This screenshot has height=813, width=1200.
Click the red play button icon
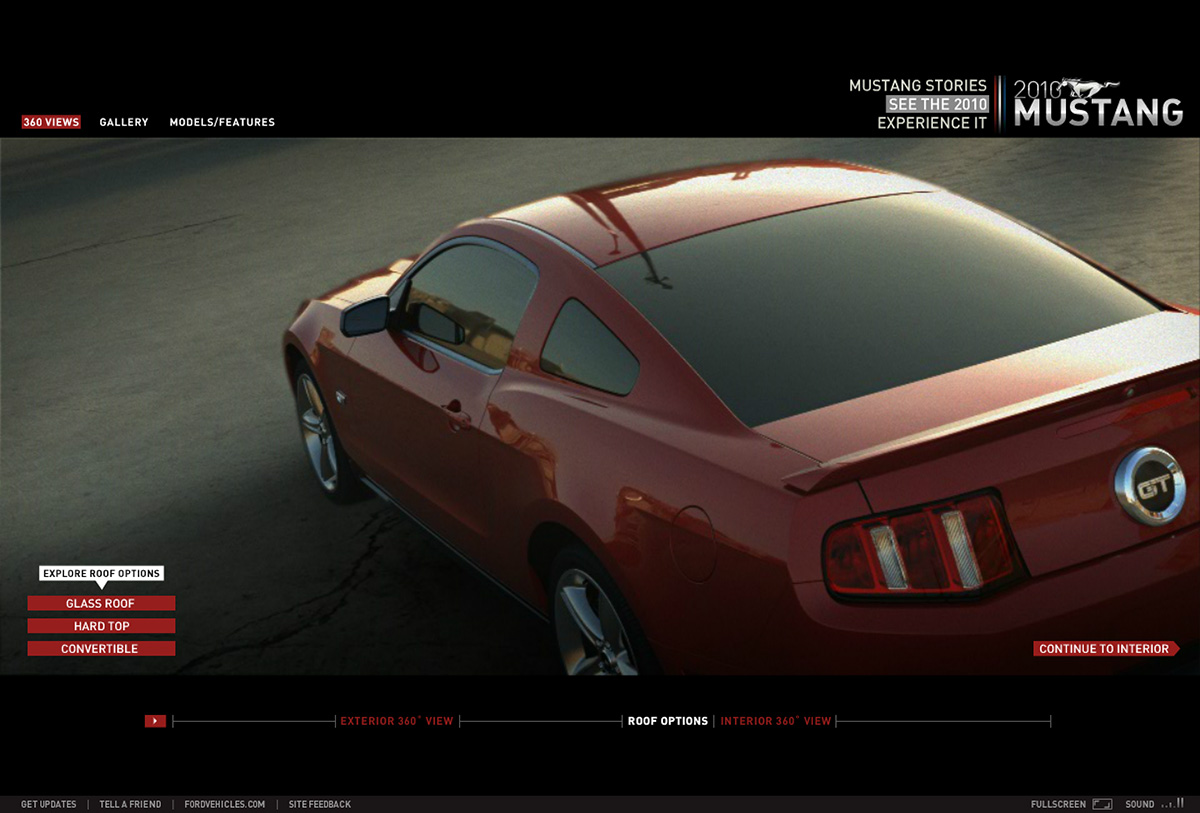(x=155, y=721)
